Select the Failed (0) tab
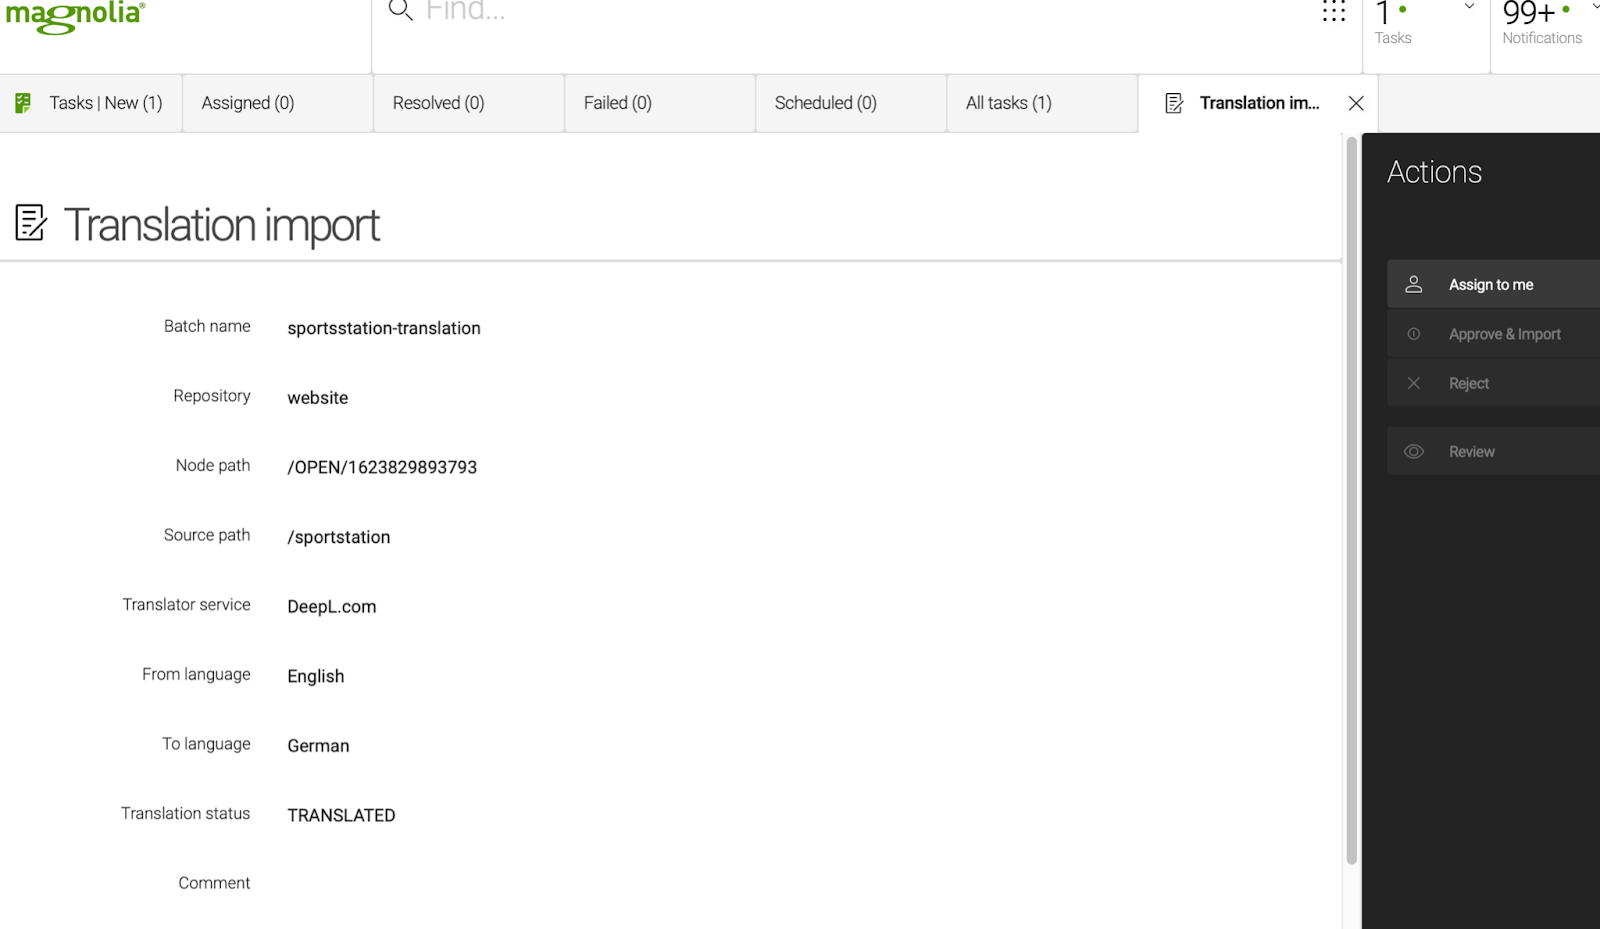The width and height of the screenshot is (1600, 929). pyautogui.click(x=617, y=103)
